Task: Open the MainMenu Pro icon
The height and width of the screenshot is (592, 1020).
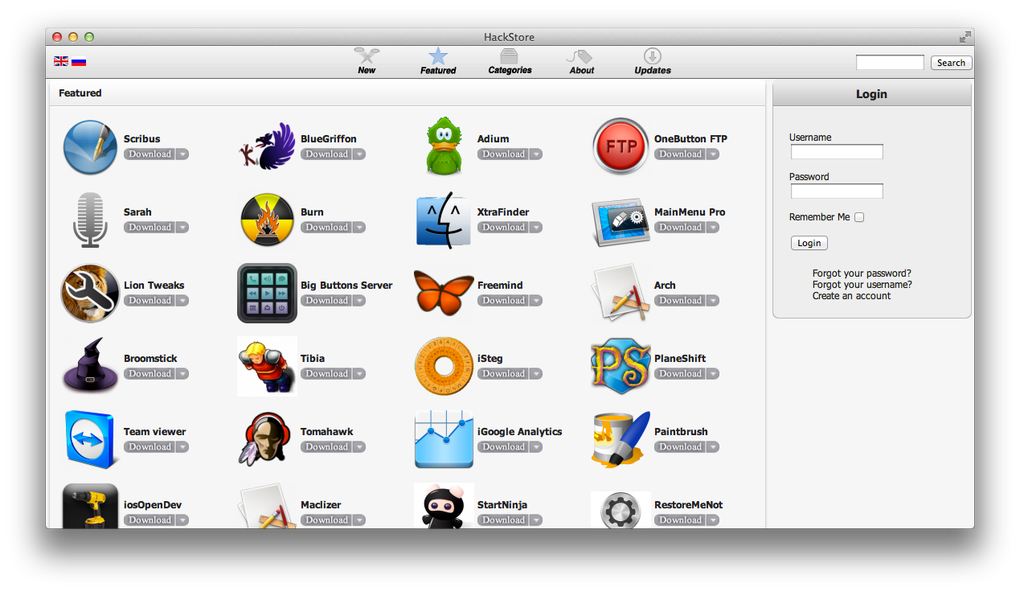Action: (621, 222)
